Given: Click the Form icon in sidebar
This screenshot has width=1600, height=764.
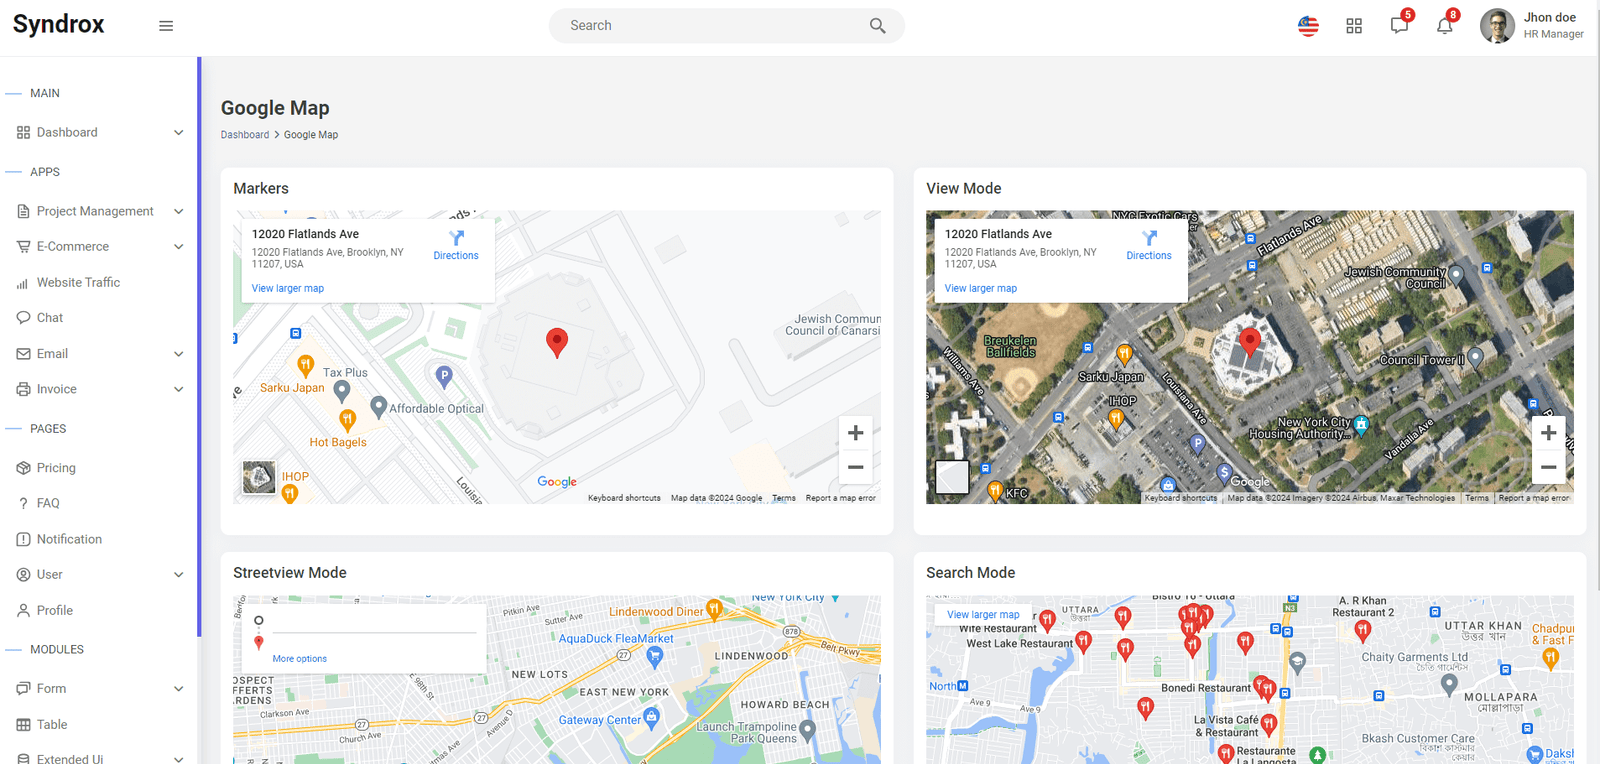Looking at the screenshot, I should click(23, 689).
